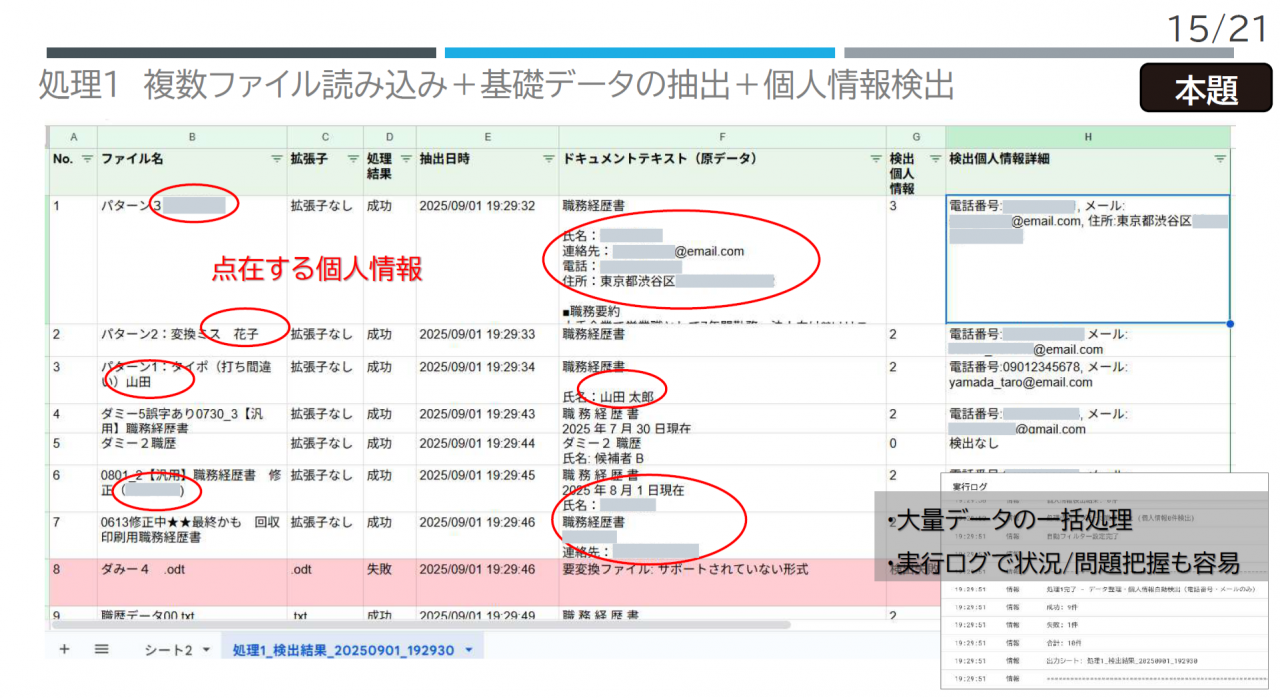Select column F header
The image size is (1280, 698).
(x=723, y=136)
